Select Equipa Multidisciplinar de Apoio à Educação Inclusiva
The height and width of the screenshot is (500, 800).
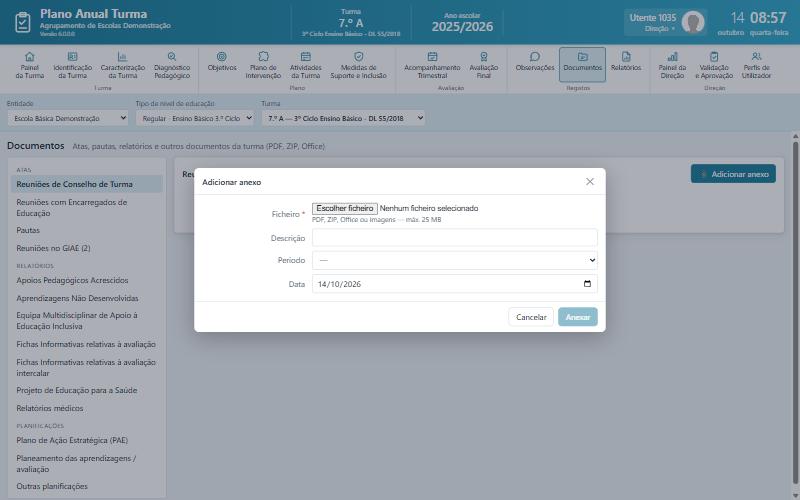coord(86,320)
